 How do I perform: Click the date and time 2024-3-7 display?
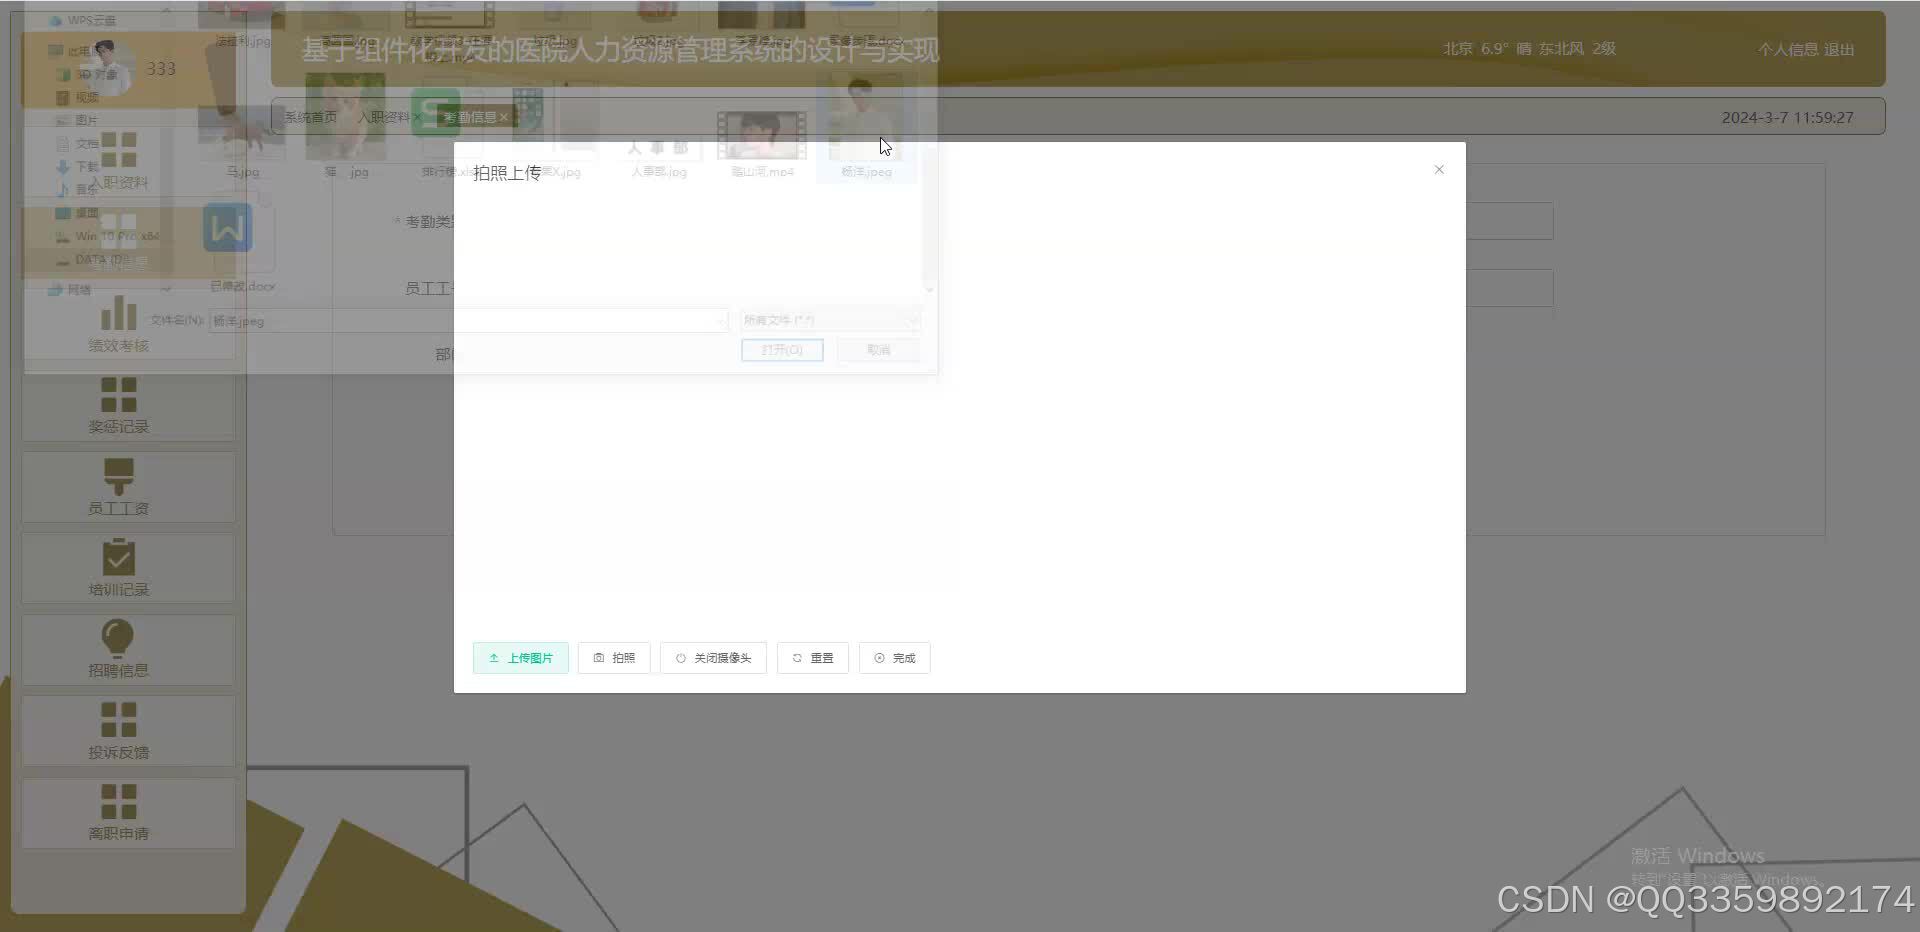pyautogui.click(x=1787, y=117)
